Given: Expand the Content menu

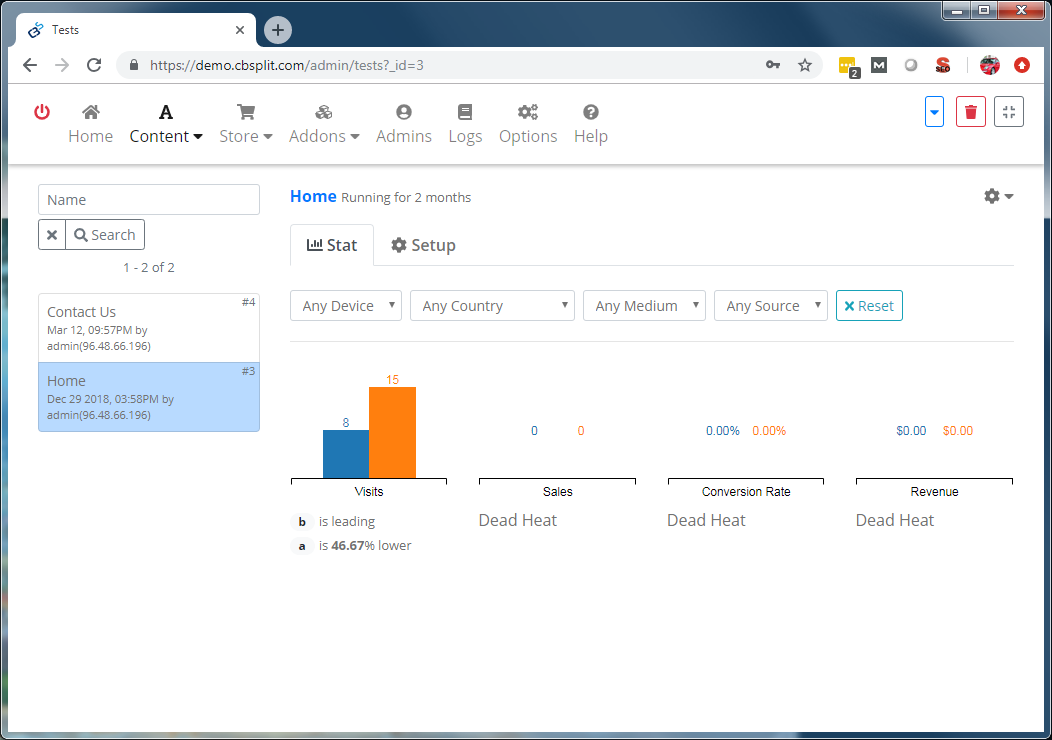Looking at the screenshot, I should (166, 124).
